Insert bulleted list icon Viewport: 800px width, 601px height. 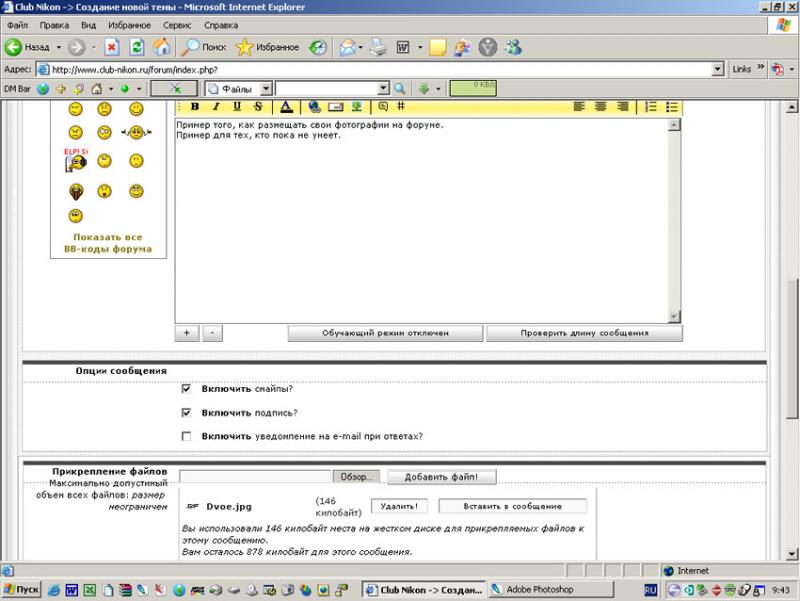click(x=671, y=106)
